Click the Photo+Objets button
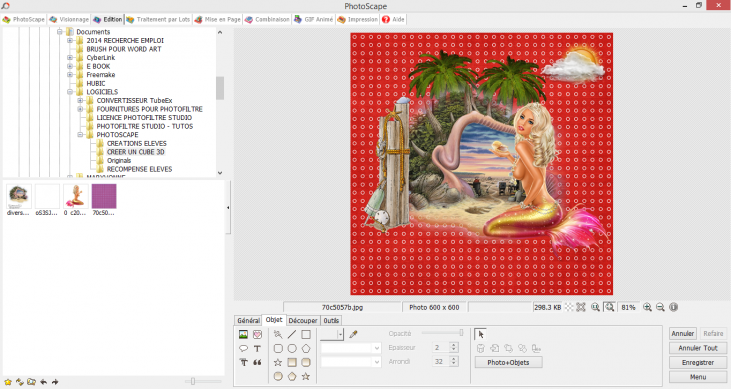 pyautogui.click(x=508, y=362)
